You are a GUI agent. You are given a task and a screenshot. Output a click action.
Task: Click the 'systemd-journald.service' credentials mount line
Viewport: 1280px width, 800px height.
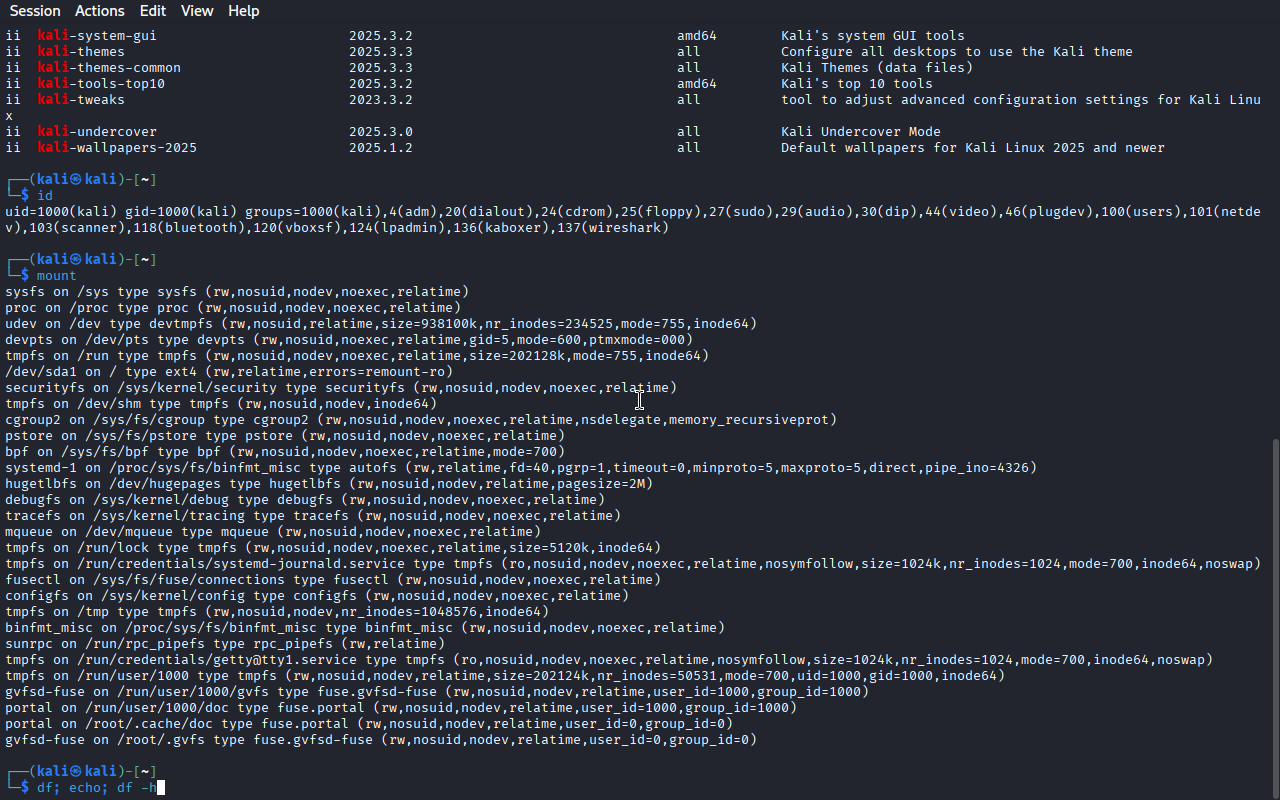click(633, 564)
